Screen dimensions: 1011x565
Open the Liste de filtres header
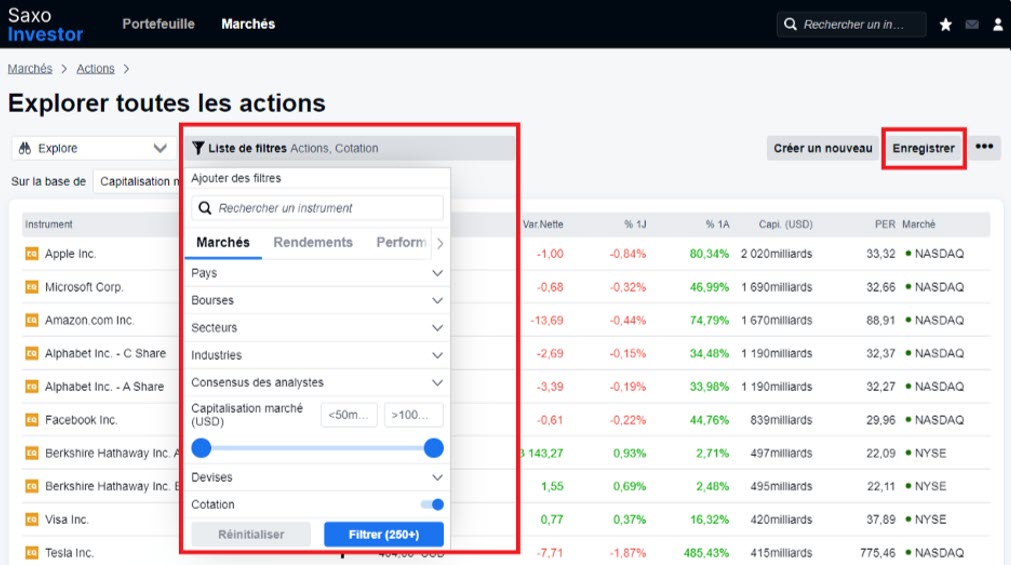click(350, 148)
